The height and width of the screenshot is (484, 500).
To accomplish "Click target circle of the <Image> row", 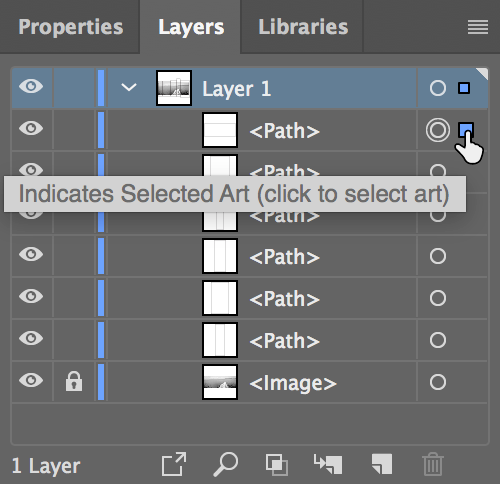I will (438, 382).
